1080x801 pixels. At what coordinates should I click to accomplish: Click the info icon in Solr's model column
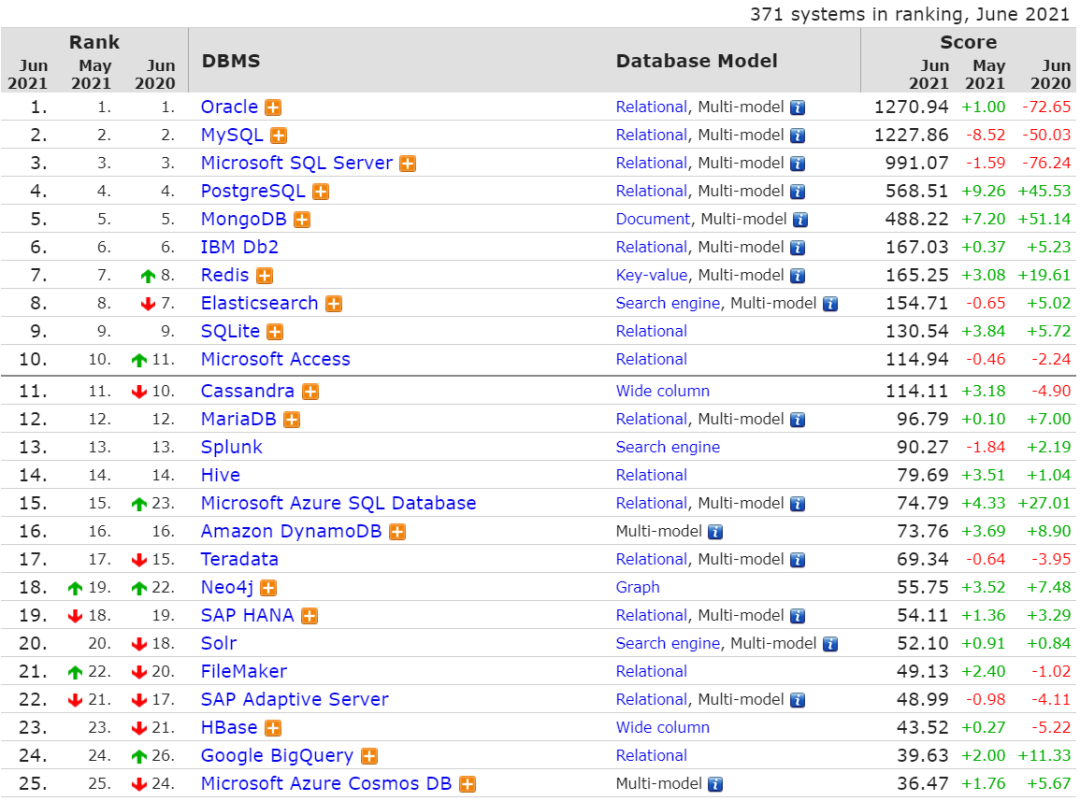(x=831, y=644)
